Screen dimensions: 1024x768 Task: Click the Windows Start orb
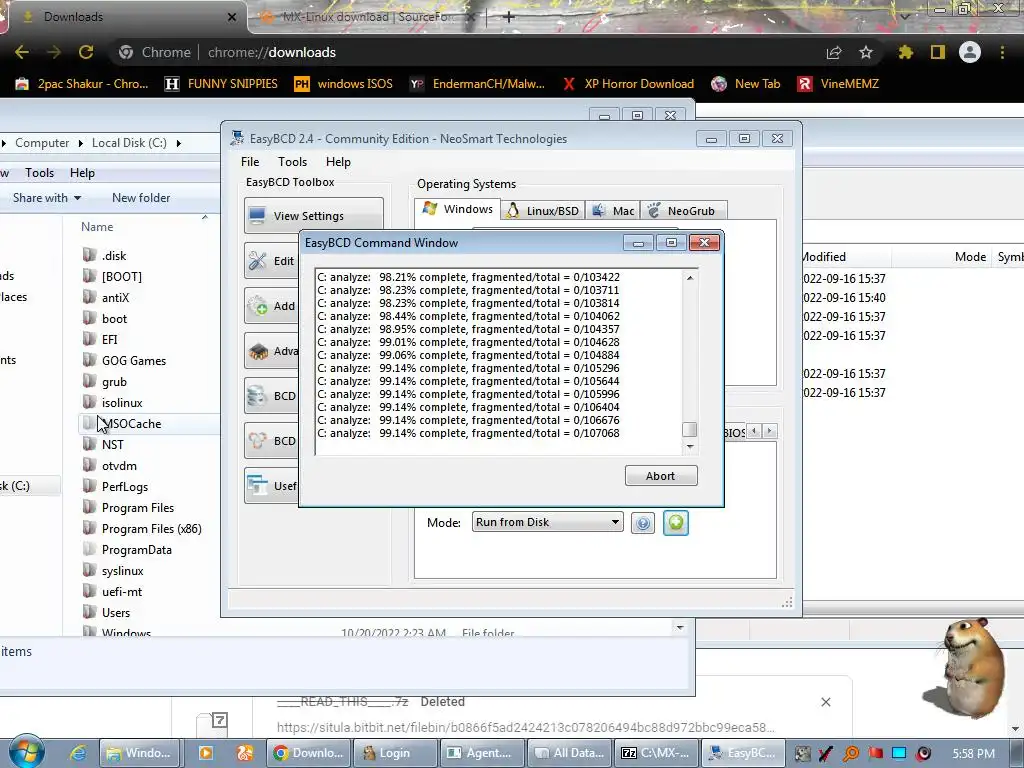[x=26, y=751]
